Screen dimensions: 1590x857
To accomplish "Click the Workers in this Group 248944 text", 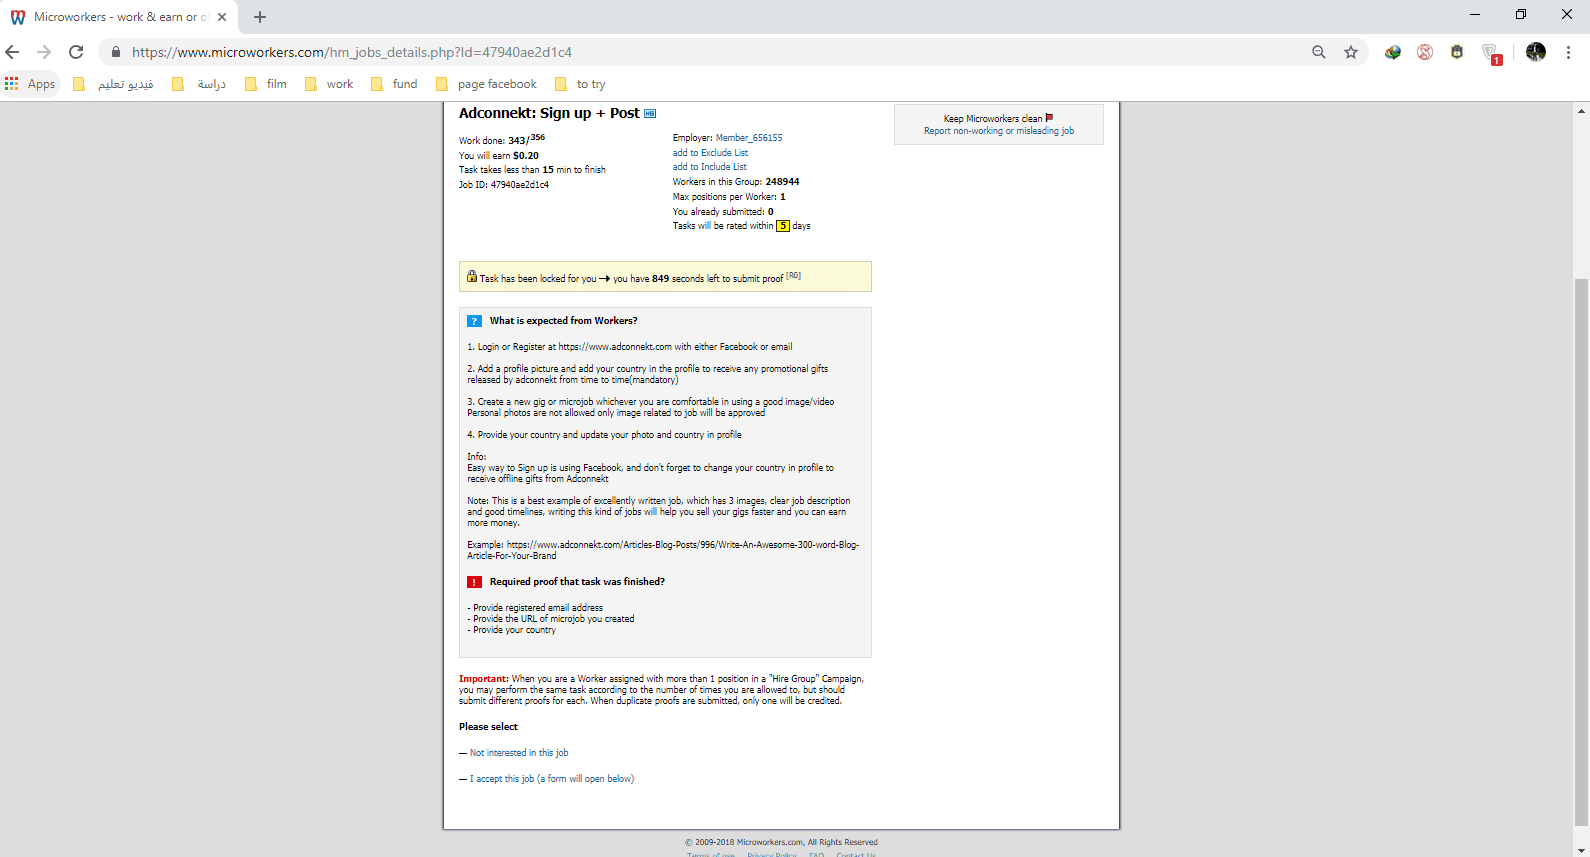I will (x=736, y=182).
